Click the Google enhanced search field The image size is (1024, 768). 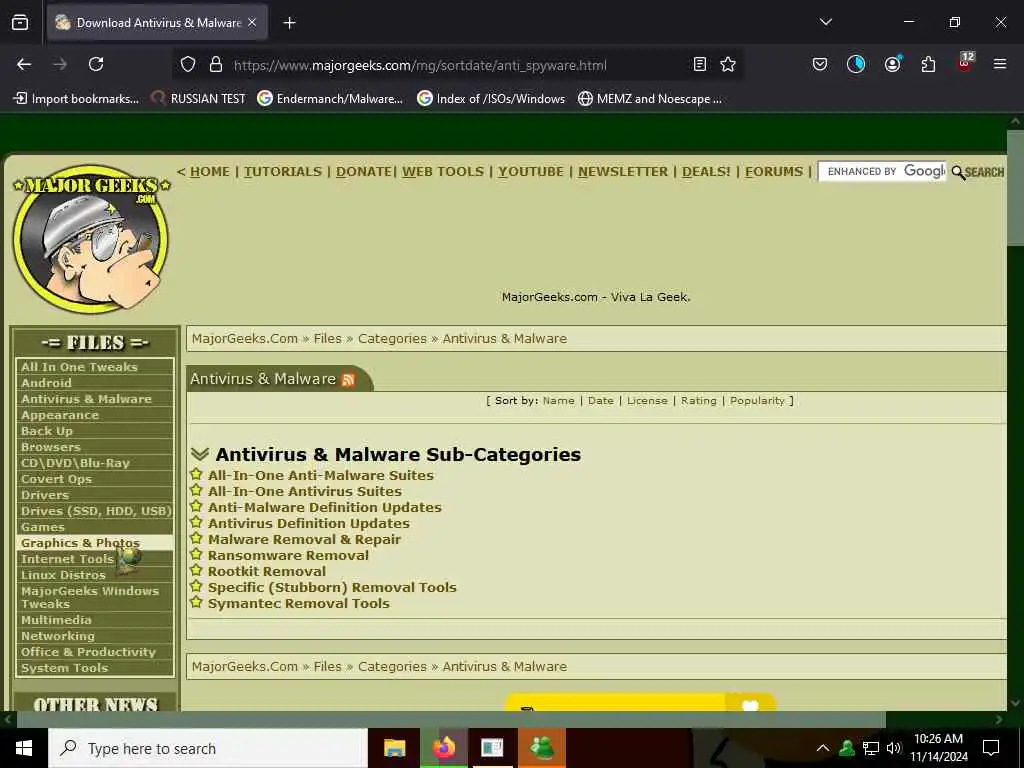pyautogui.click(x=882, y=172)
